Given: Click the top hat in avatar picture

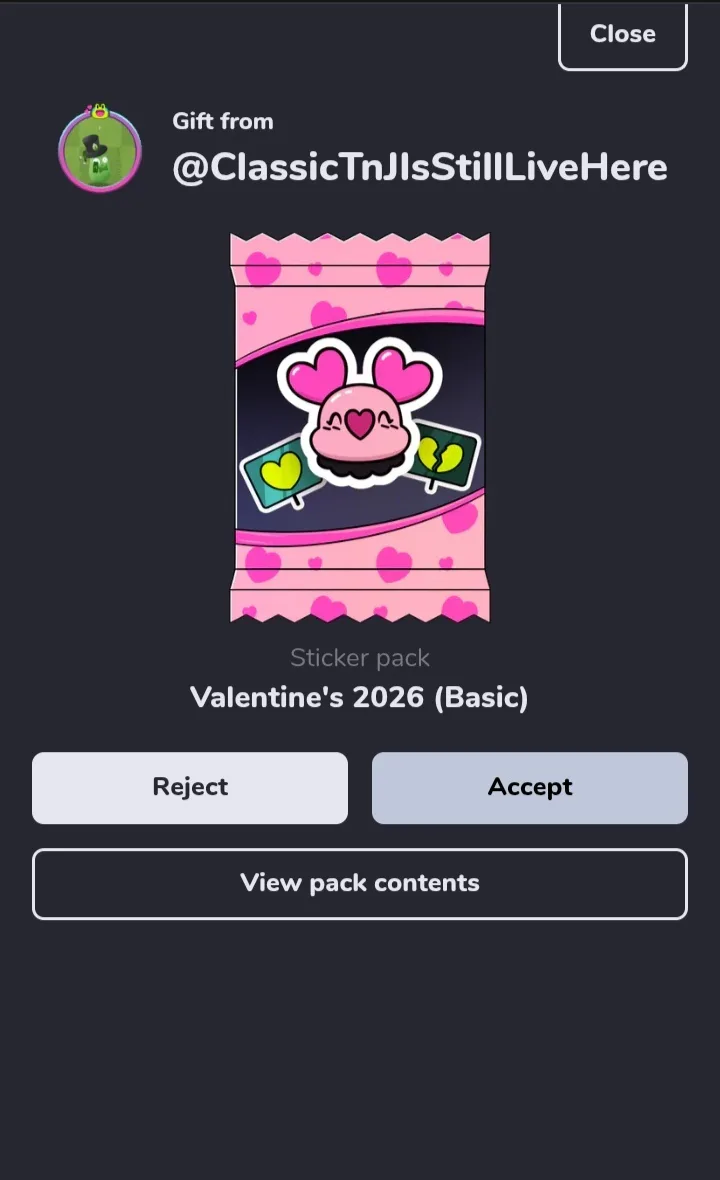Looking at the screenshot, I should (x=93, y=145).
